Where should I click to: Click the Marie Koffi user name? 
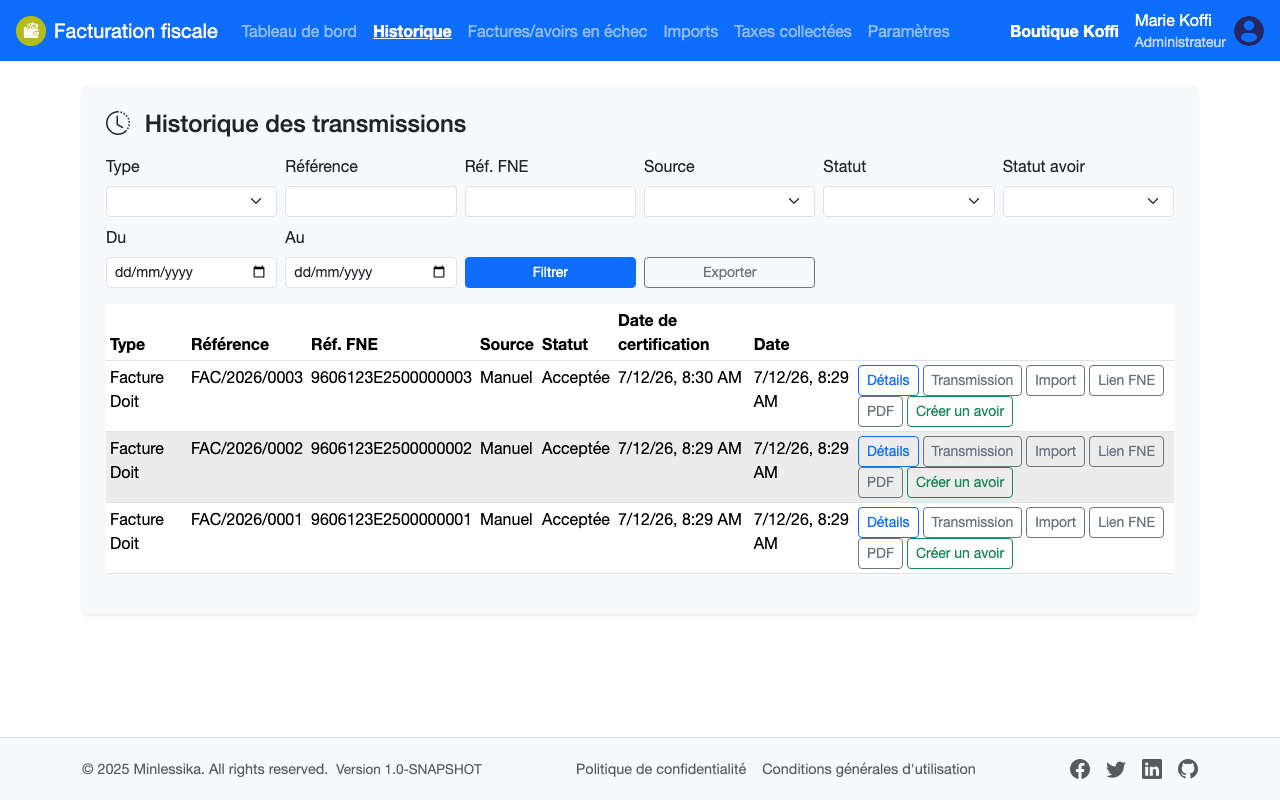point(1173,20)
